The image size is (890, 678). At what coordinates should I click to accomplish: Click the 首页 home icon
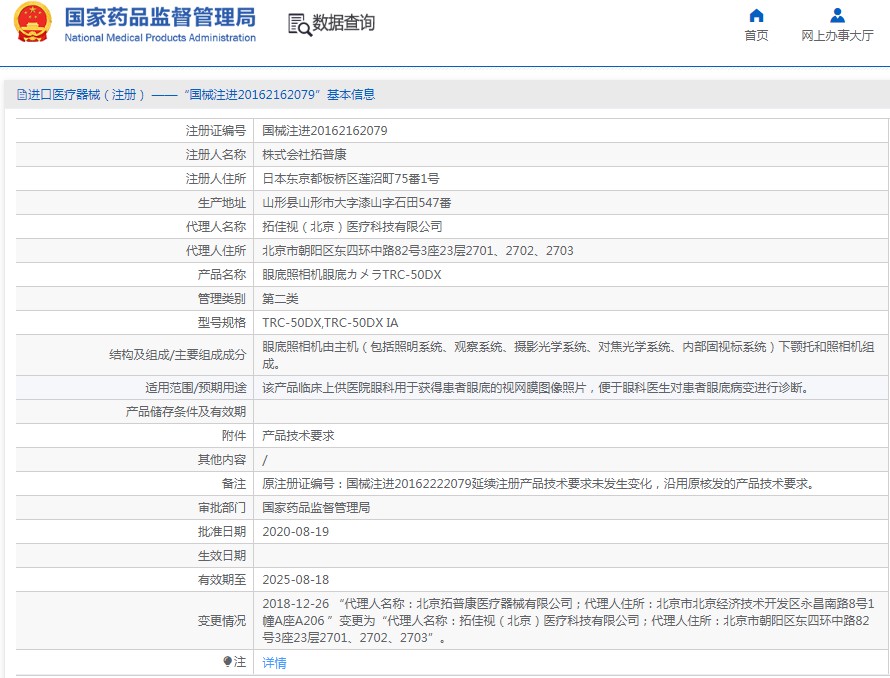[x=756, y=15]
